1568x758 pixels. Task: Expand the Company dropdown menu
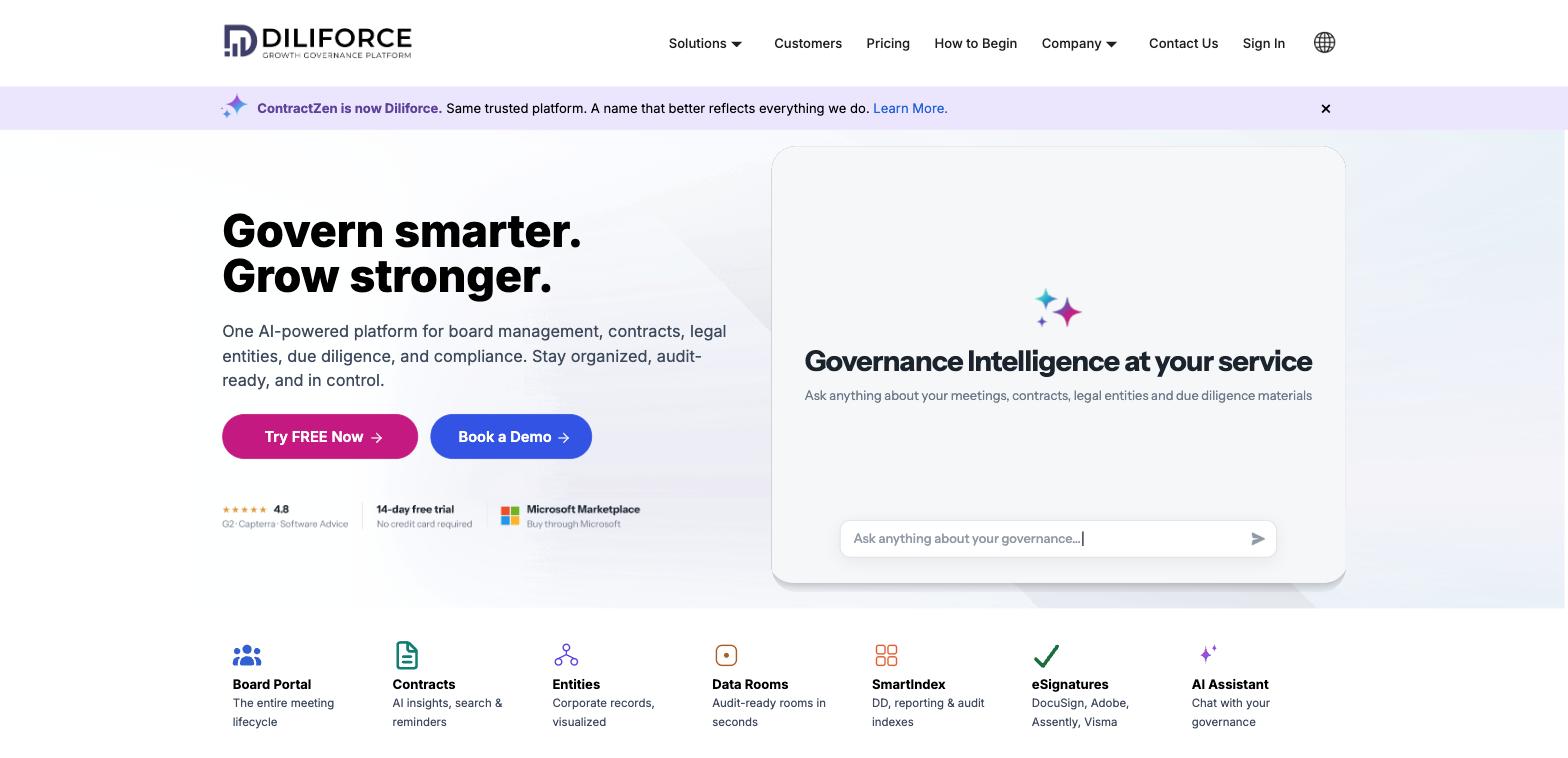(x=1079, y=43)
